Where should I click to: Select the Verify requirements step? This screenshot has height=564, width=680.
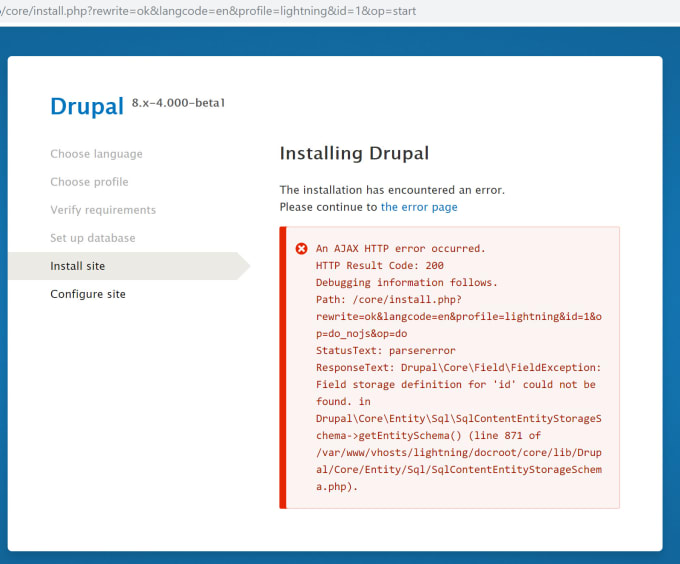click(x=103, y=210)
